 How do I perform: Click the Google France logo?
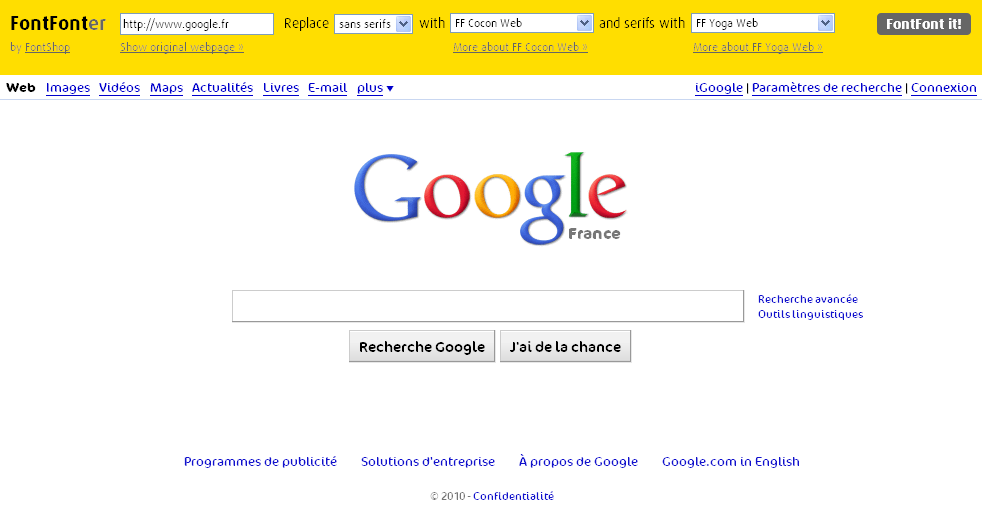click(490, 198)
